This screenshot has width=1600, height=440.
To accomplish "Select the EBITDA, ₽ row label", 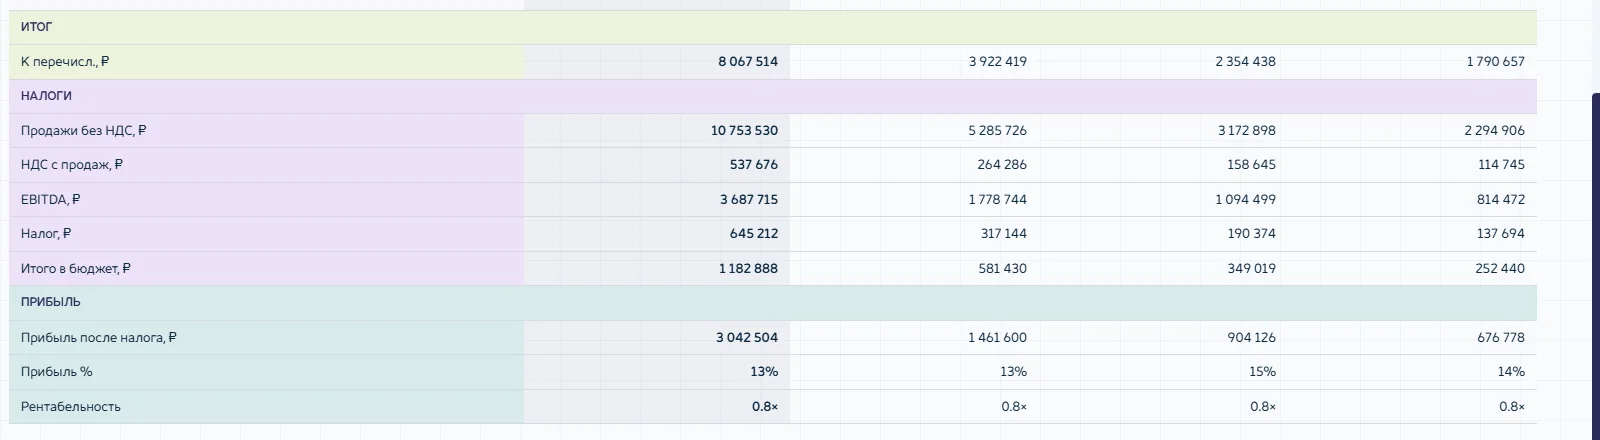I will coord(51,200).
